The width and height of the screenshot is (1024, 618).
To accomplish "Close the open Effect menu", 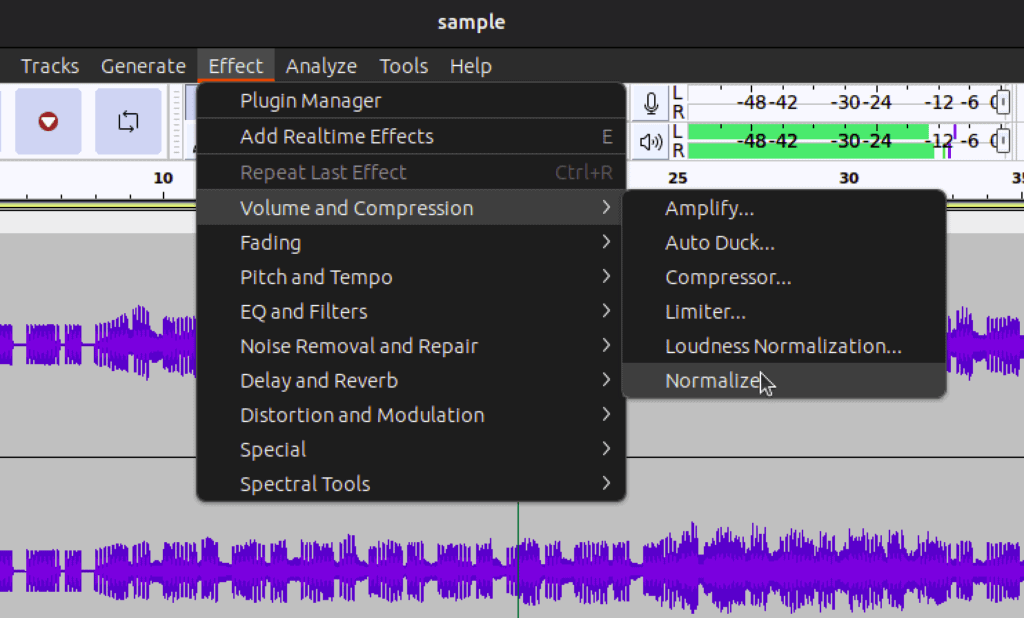I will click(236, 66).
